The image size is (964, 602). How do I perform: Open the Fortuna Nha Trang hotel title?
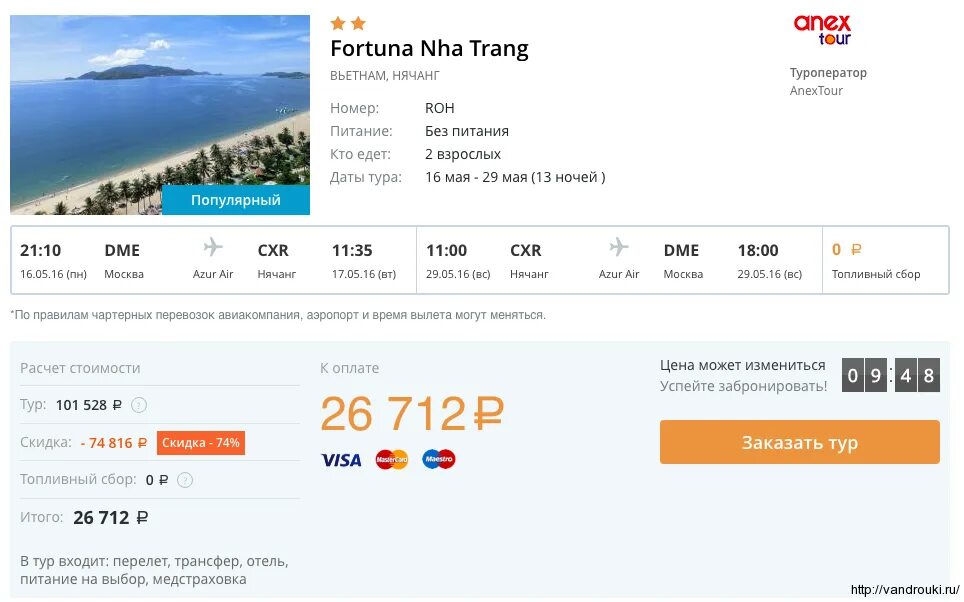[x=429, y=48]
